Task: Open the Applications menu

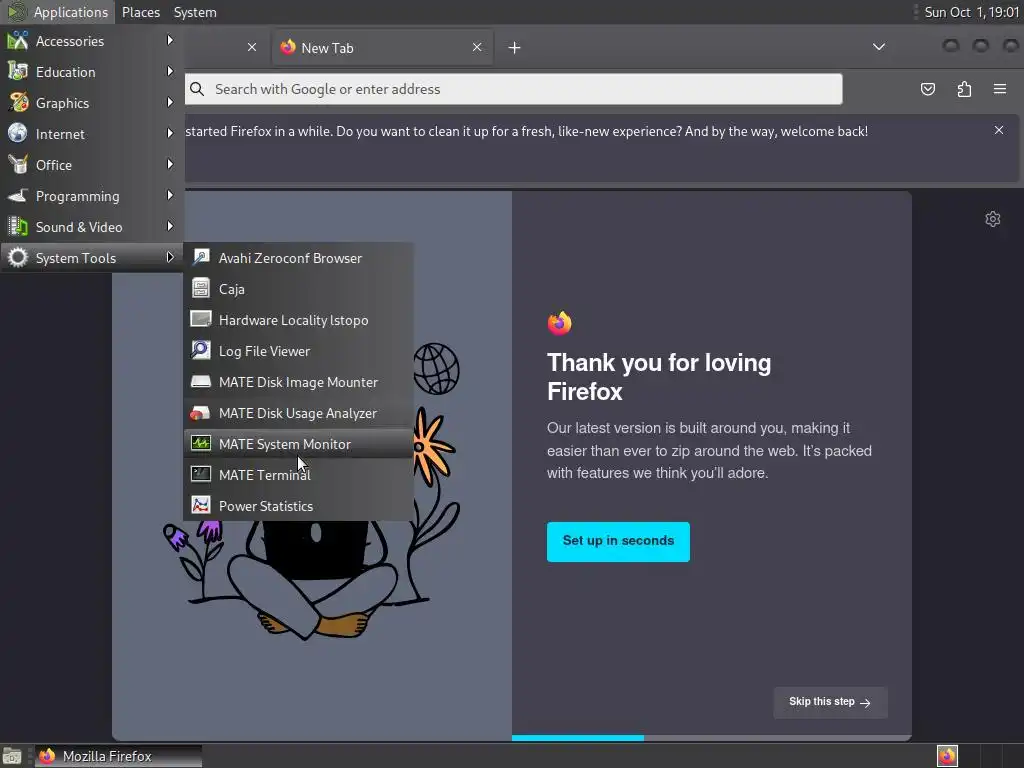Action: point(56,12)
